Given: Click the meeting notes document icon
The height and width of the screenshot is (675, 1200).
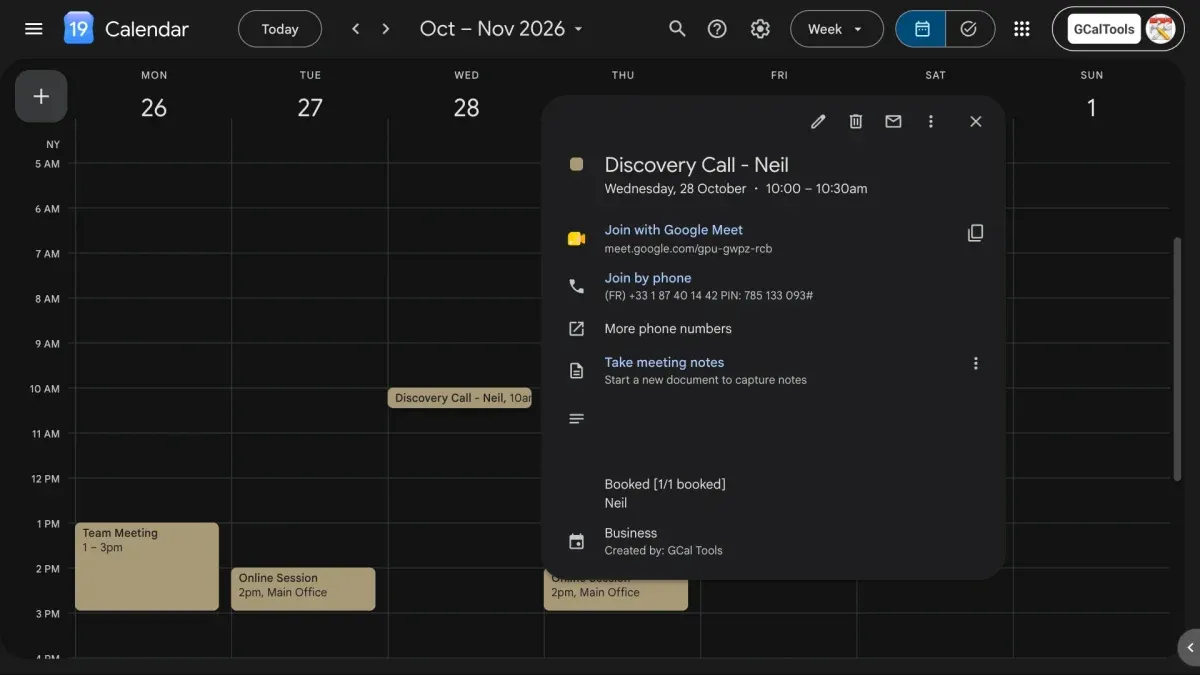Looking at the screenshot, I should 576,371.
